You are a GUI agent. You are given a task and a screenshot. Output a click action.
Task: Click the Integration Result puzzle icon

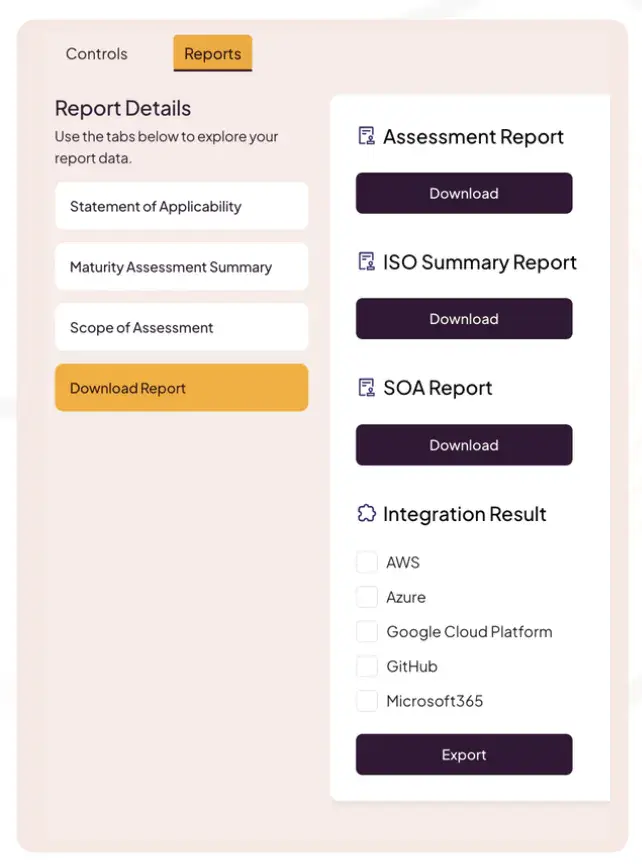[366, 513]
